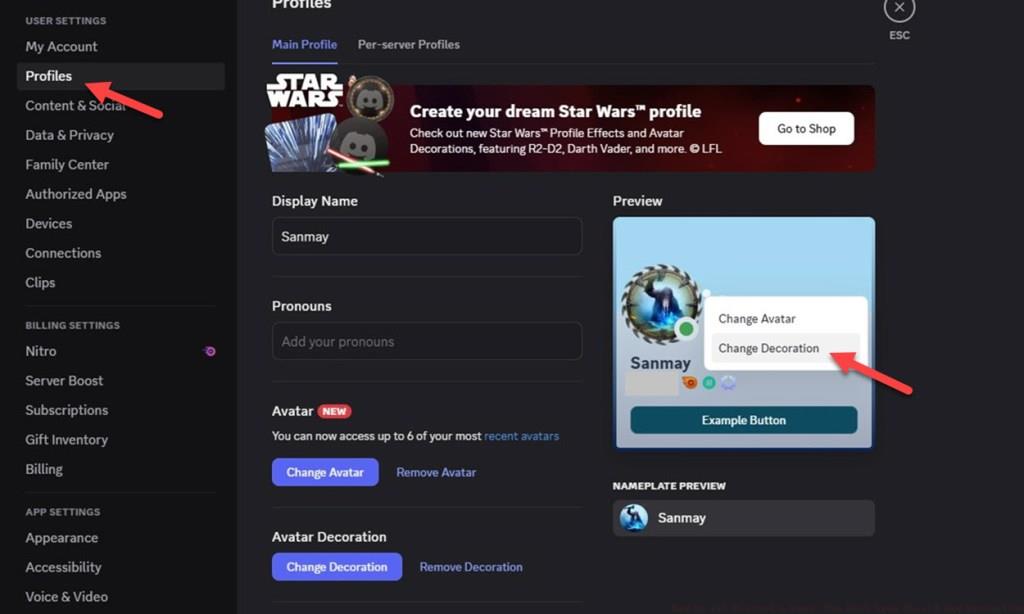Open Voice & Video in App Settings

(x=66, y=596)
